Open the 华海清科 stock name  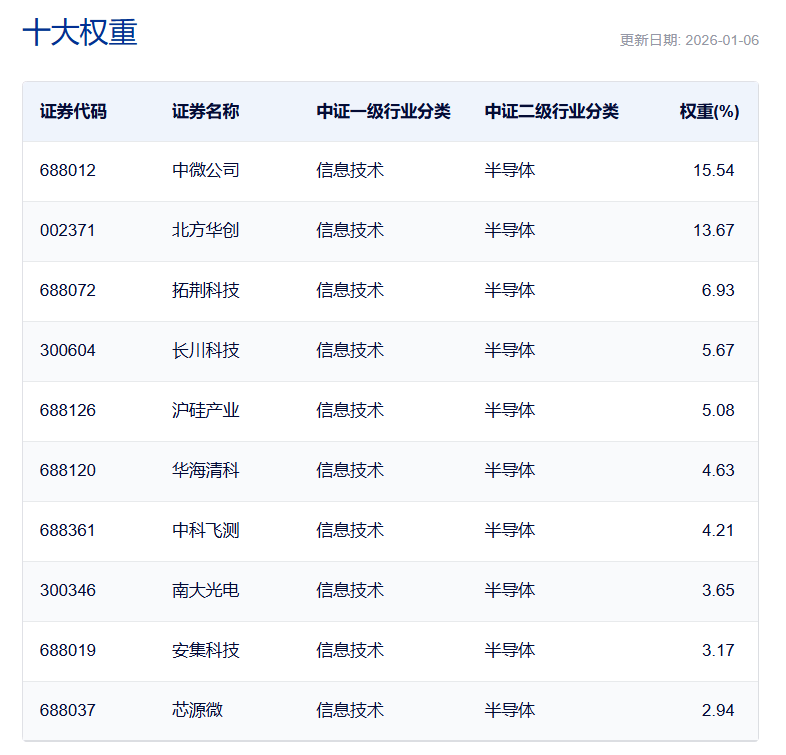(205, 470)
